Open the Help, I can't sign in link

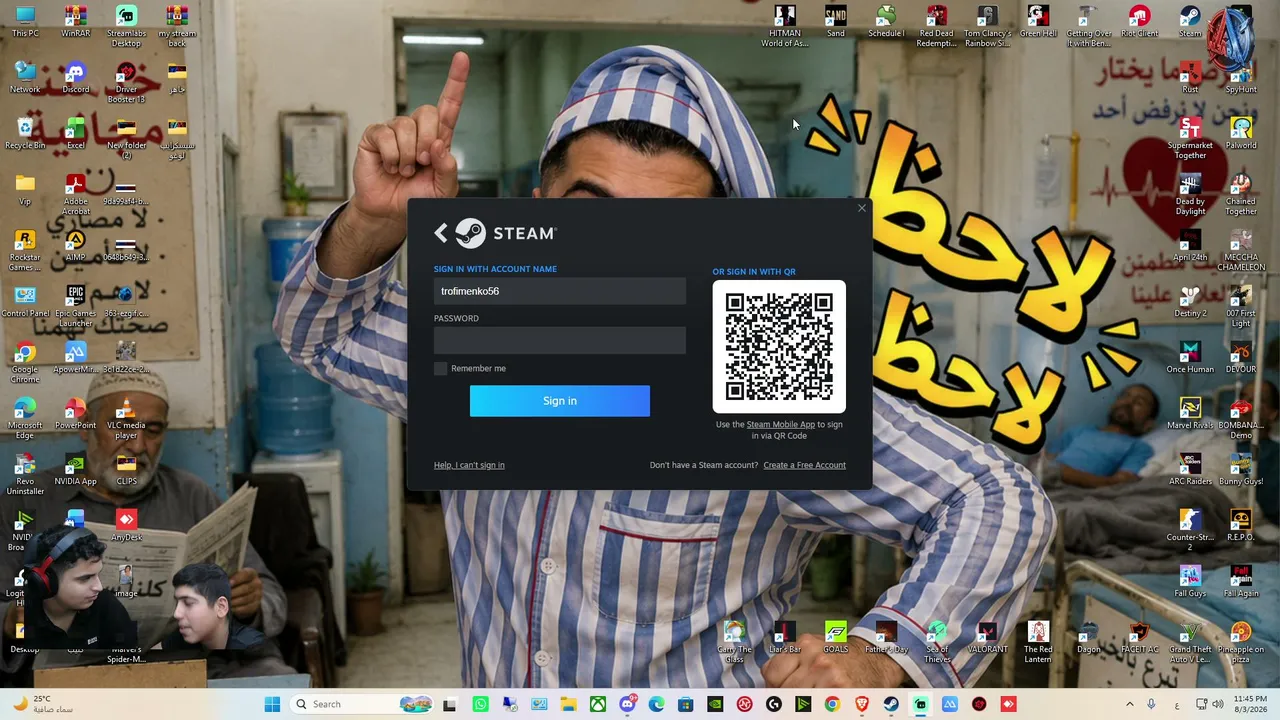[469, 465]
